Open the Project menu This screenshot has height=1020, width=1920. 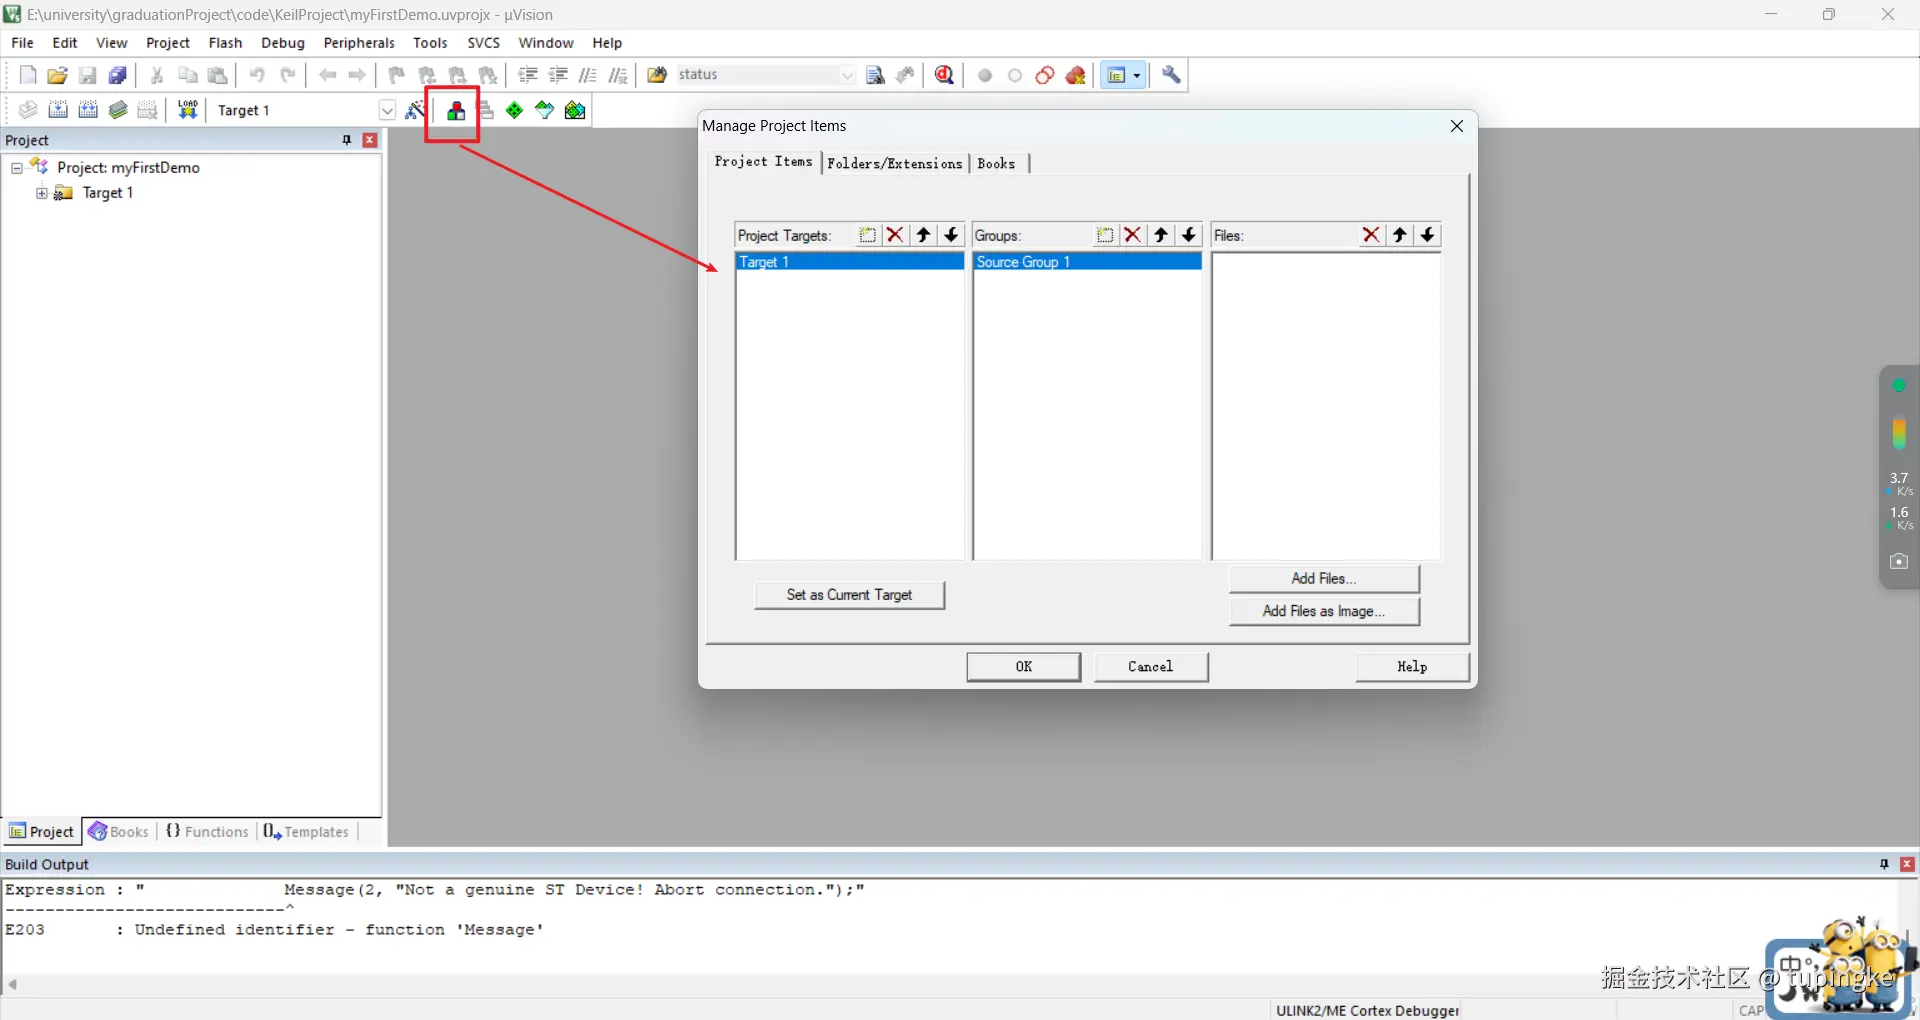(168, 43)
